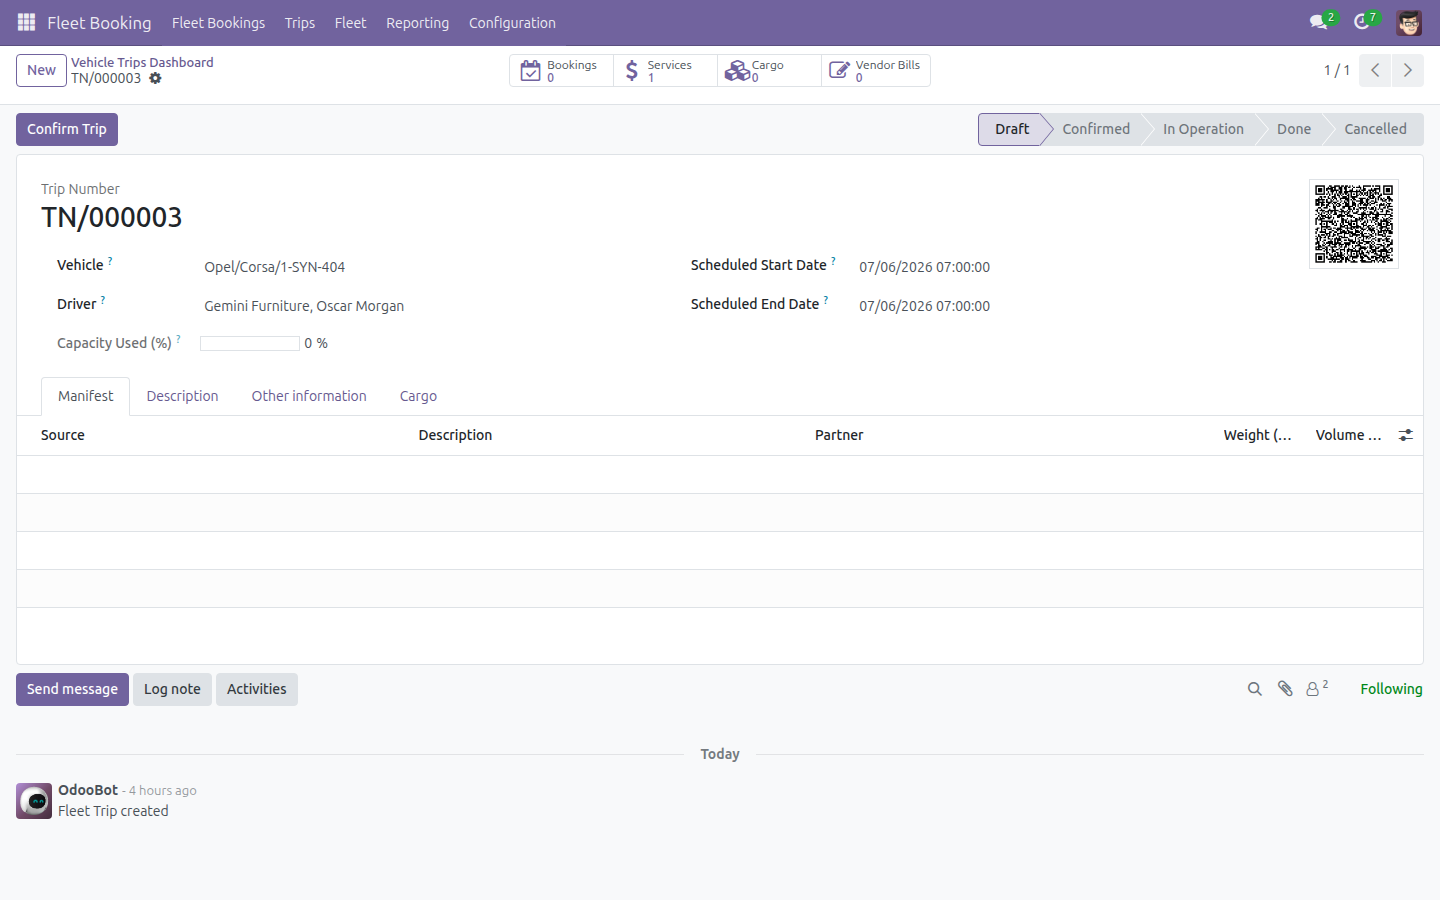The height and width of the screenshot is (900, 1440).
Task: Sort by Source column header
Action: pos(63,435)
